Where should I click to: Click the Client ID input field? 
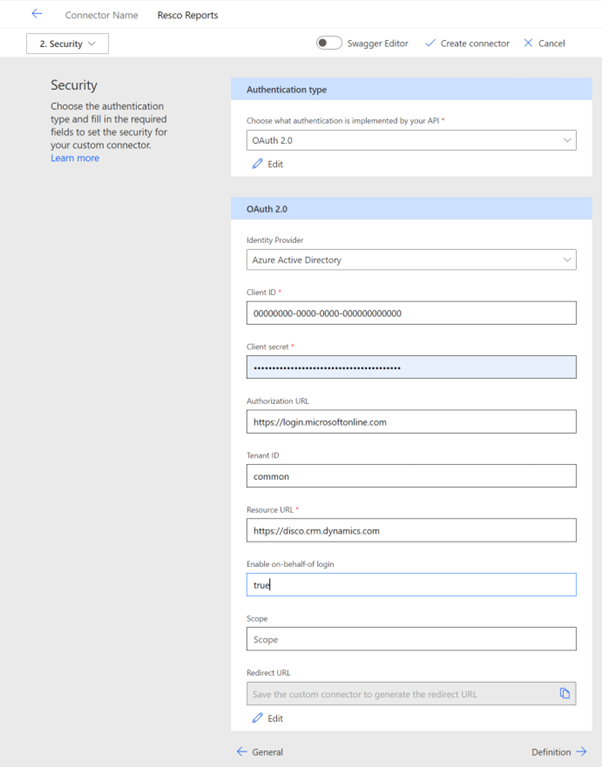click(411, 313)
